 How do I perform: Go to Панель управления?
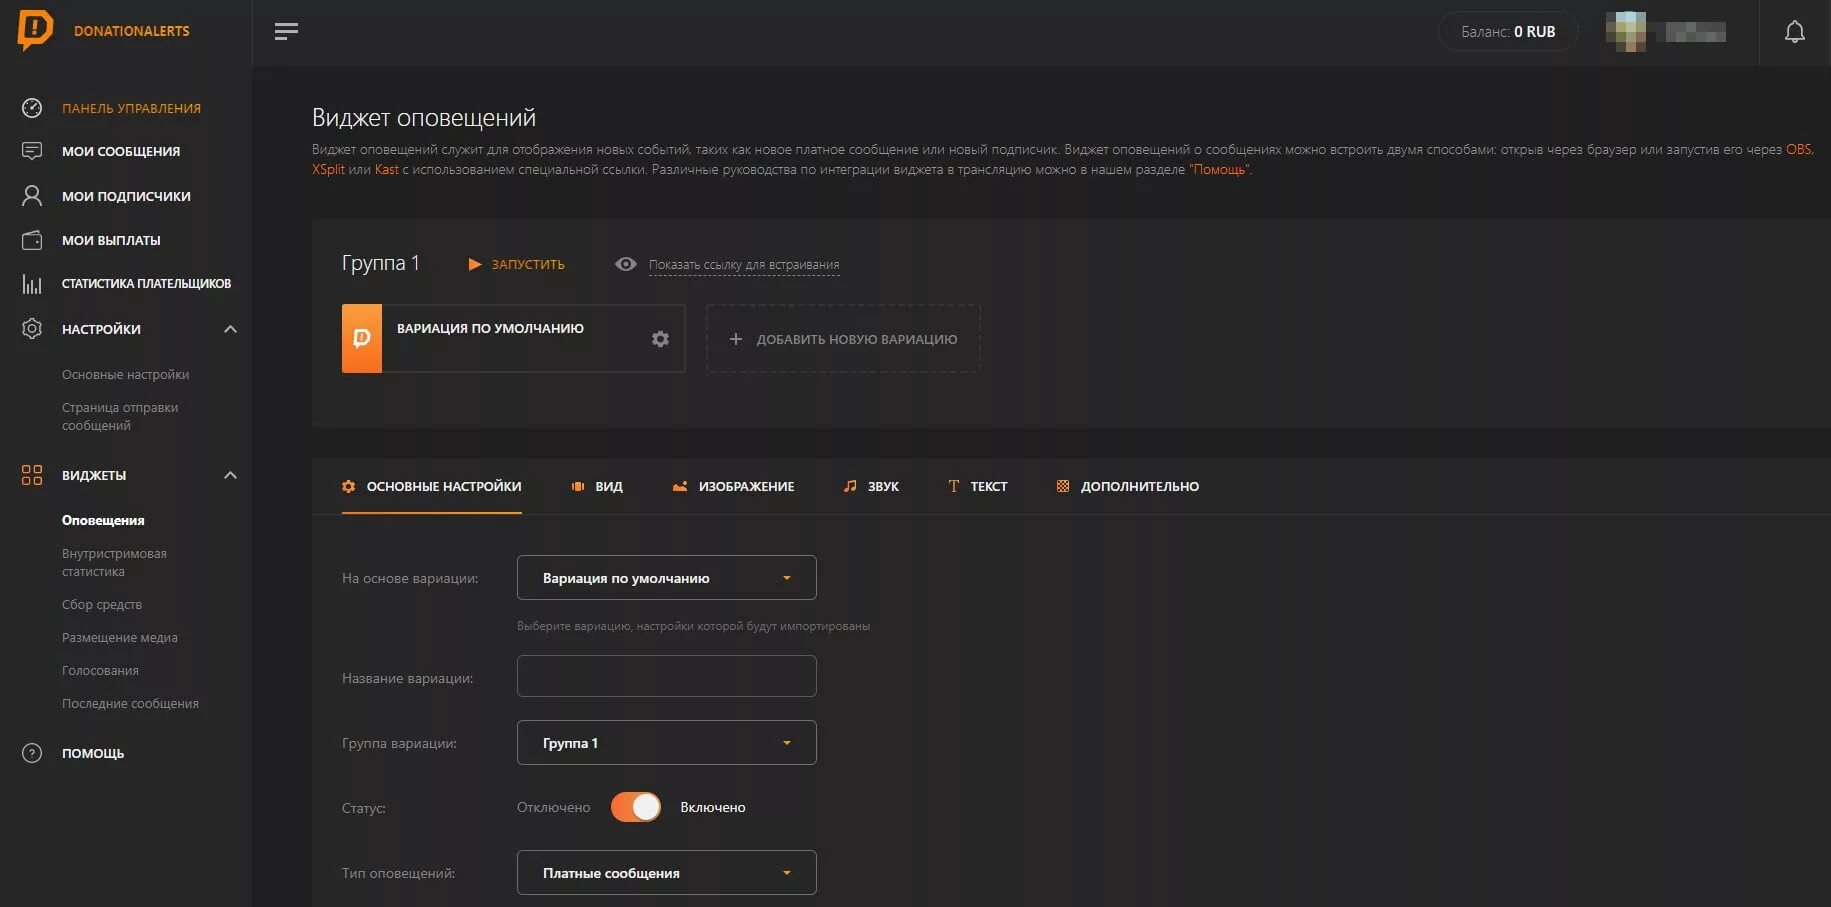pyautogui.click(x=131, y=108)
